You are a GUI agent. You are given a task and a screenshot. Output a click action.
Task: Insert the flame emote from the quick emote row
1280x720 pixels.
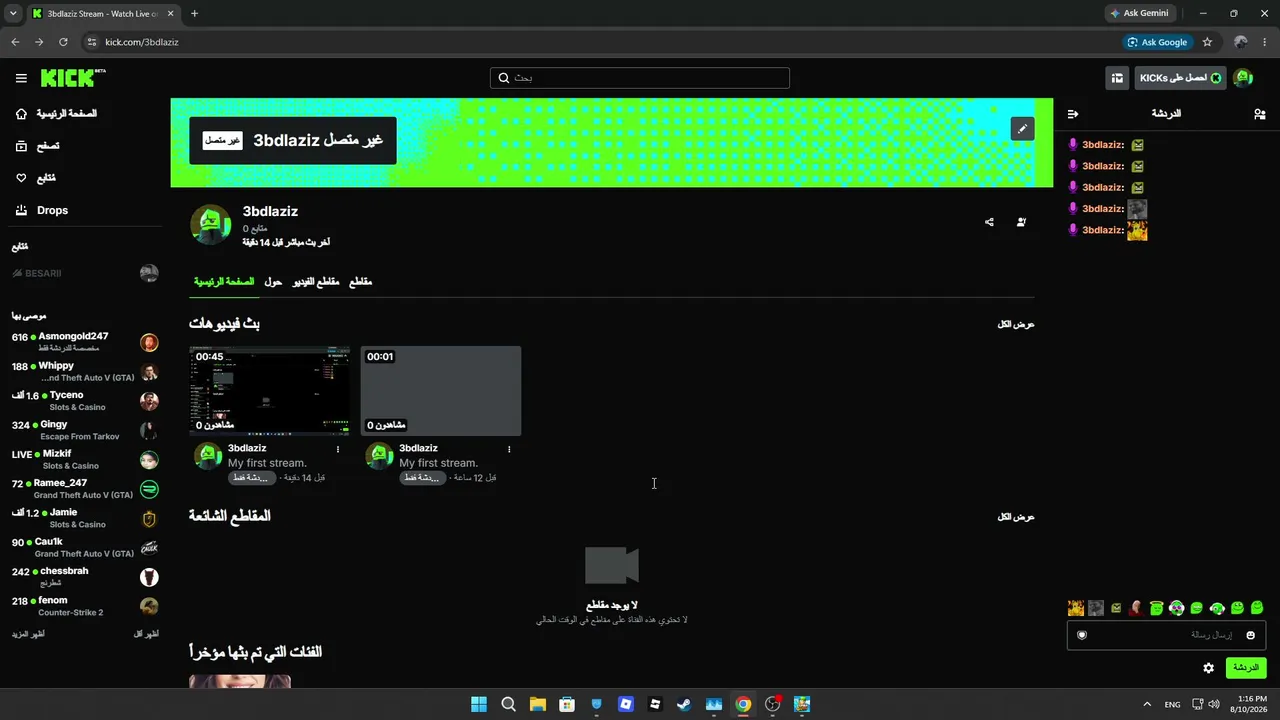tap(1076, 608)
